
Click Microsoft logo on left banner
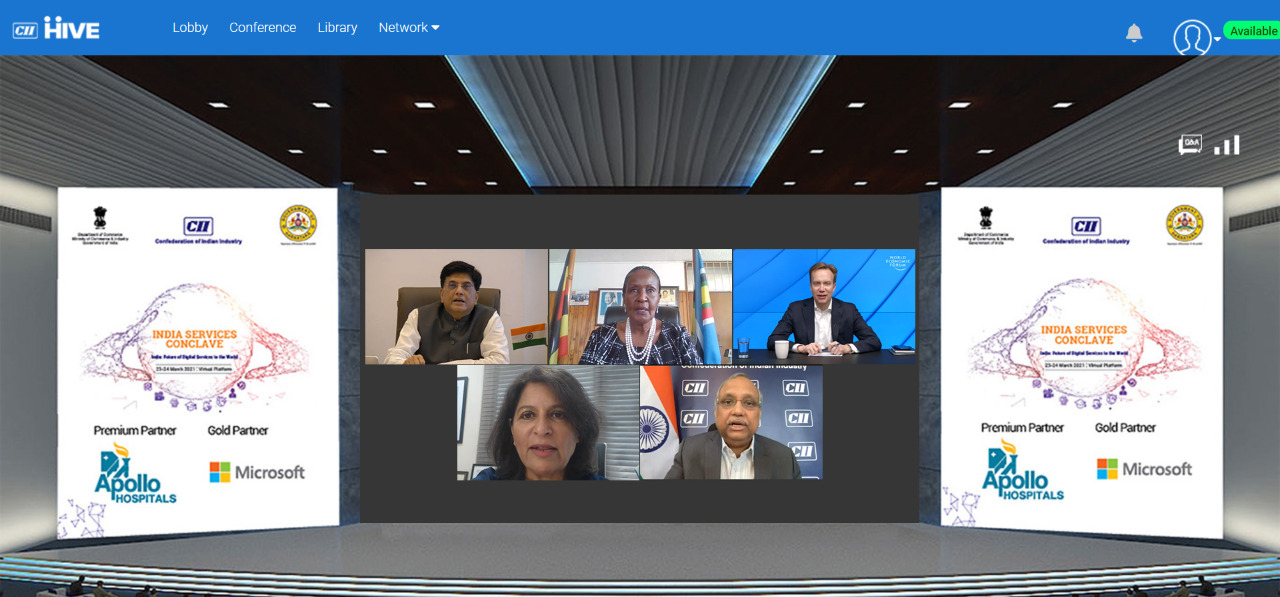point(257,472)
